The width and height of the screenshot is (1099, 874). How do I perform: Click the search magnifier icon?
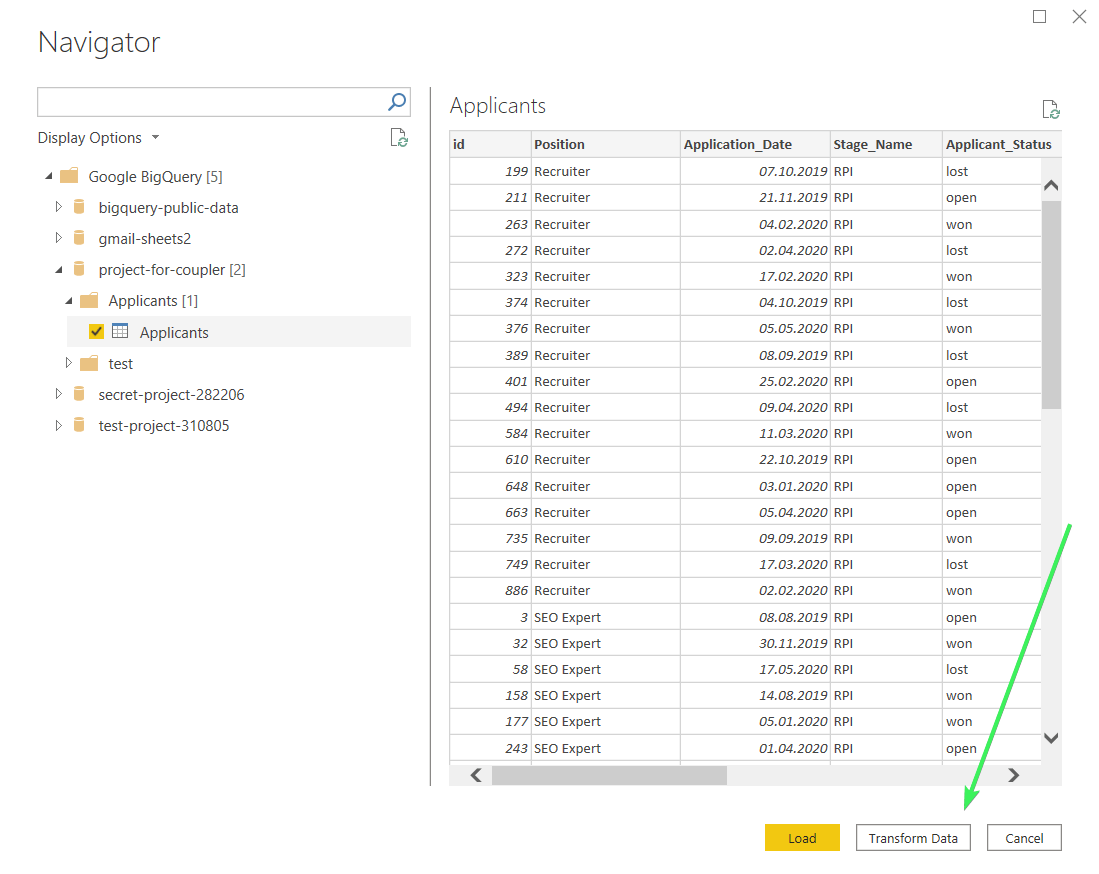[x=397, y=102]
